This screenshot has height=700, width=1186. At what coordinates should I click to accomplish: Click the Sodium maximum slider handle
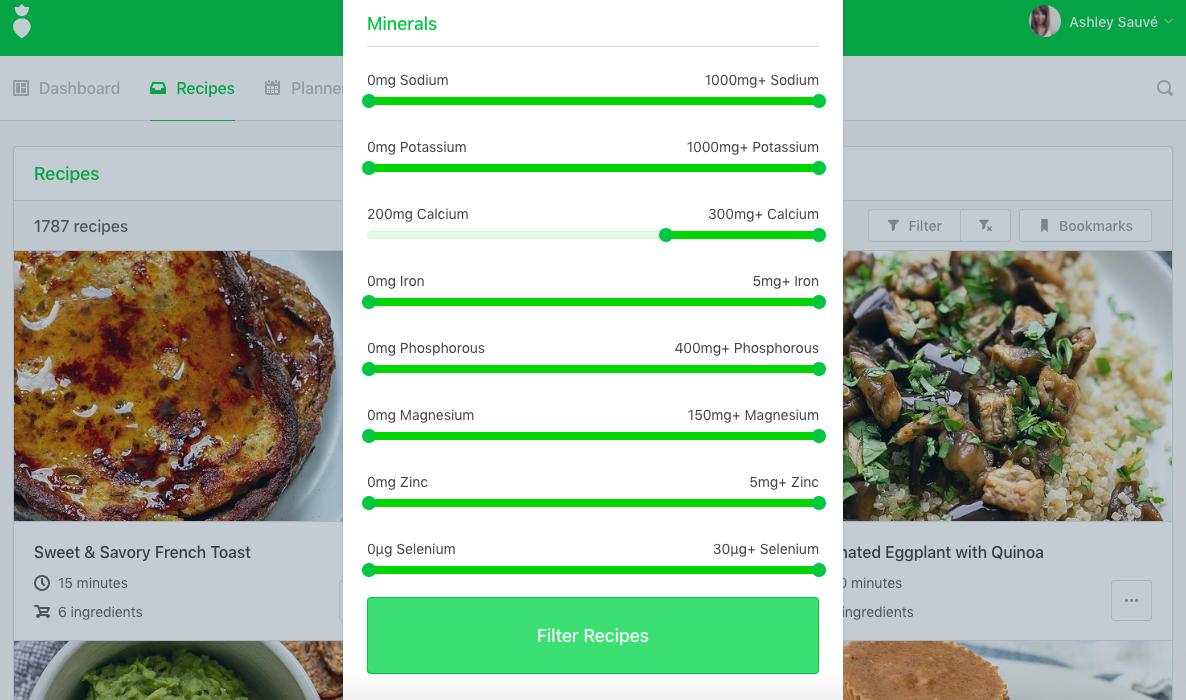(818, 101)
